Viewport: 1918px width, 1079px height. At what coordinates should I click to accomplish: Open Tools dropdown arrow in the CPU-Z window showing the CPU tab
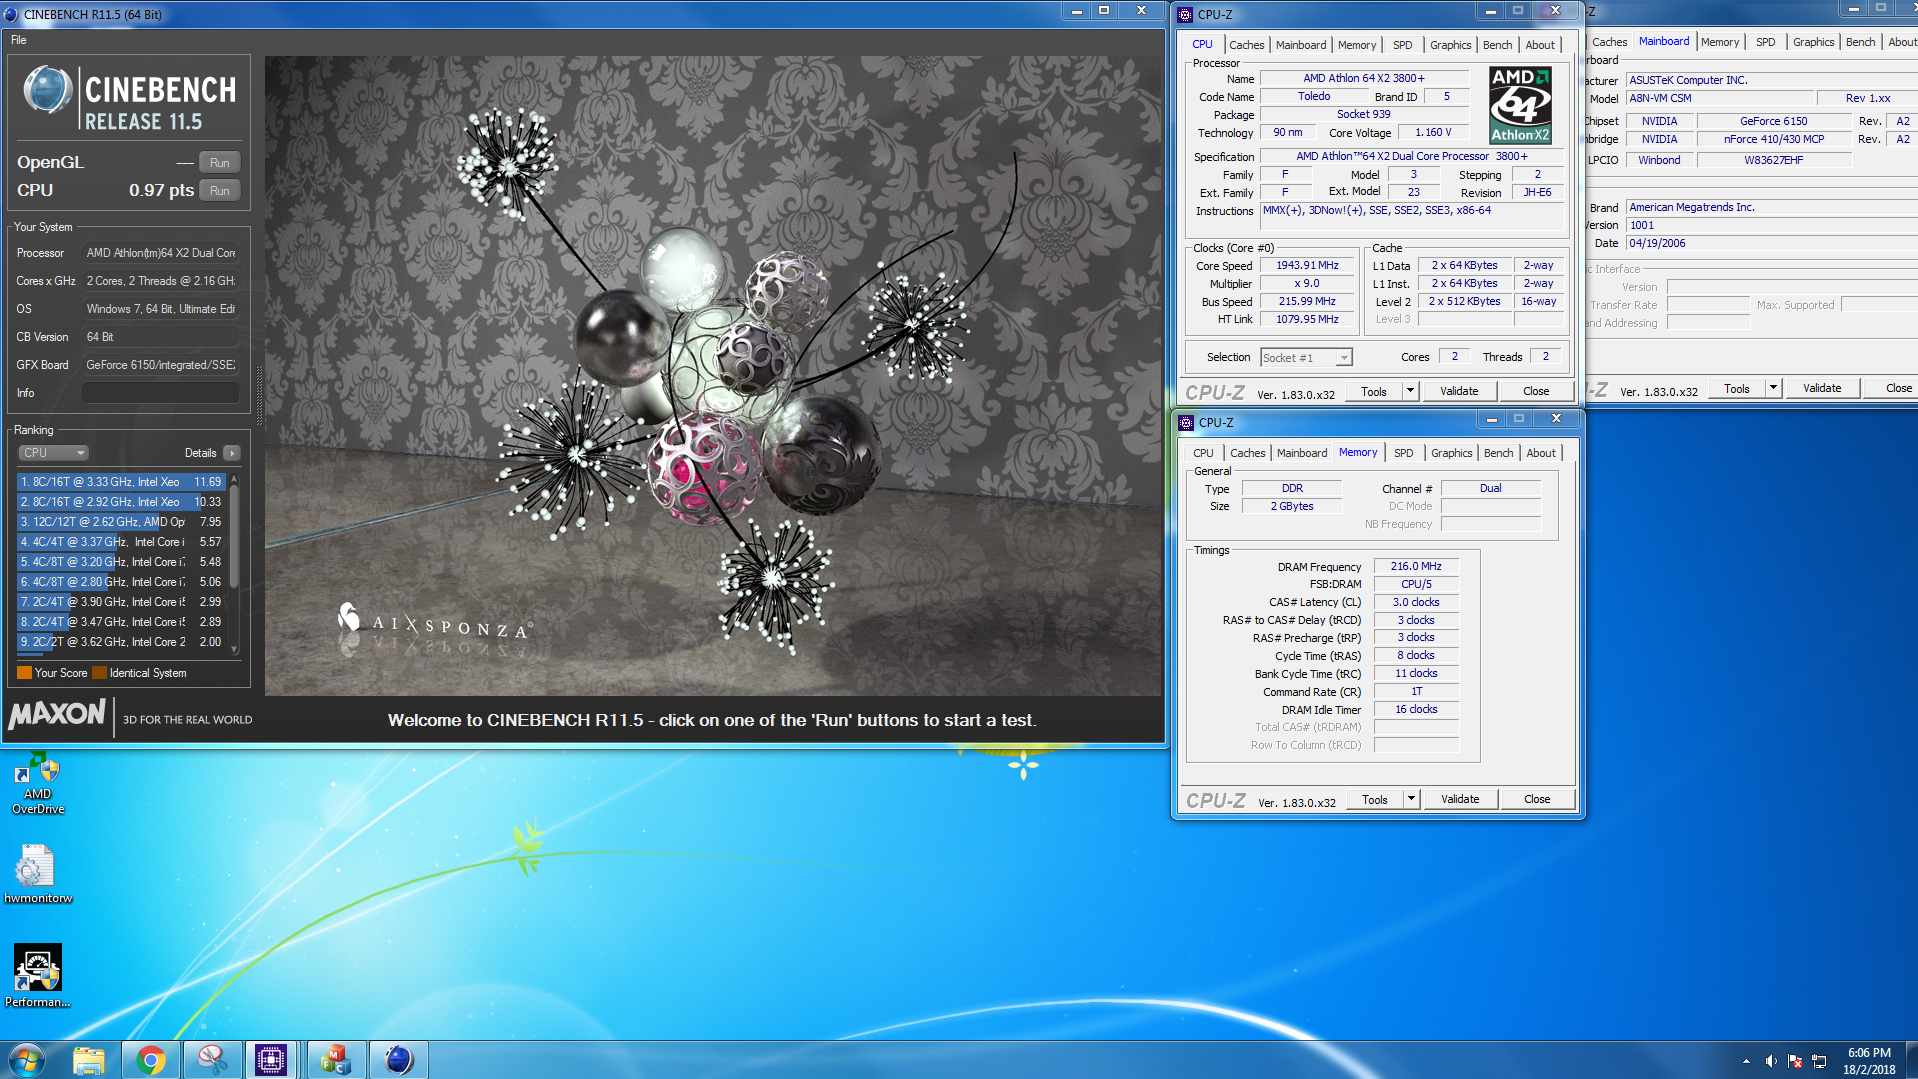coord(1410,391)
